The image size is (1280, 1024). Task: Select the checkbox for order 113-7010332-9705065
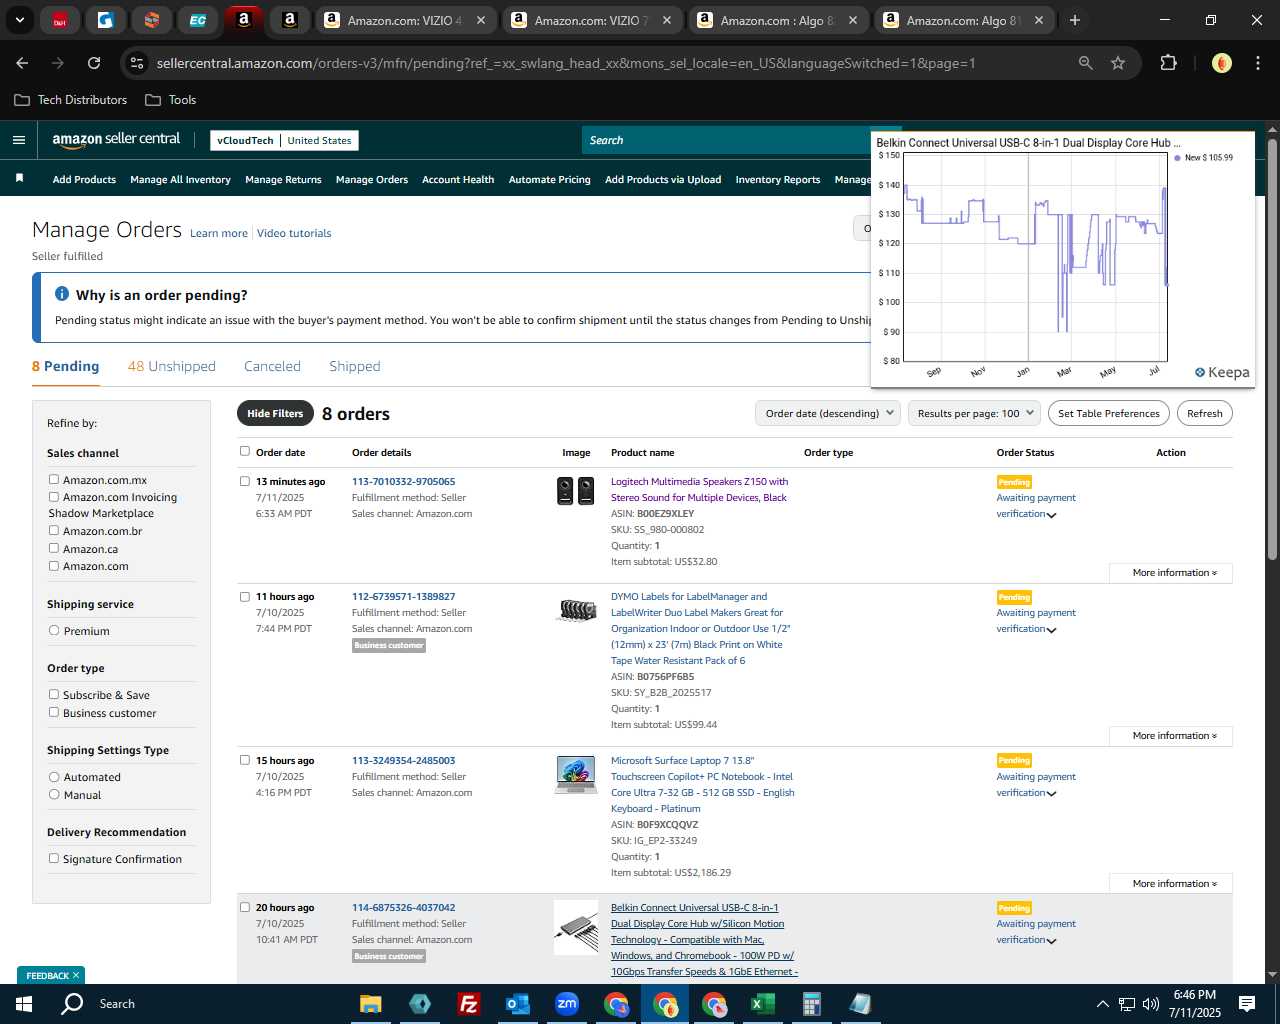click(245, 481)
